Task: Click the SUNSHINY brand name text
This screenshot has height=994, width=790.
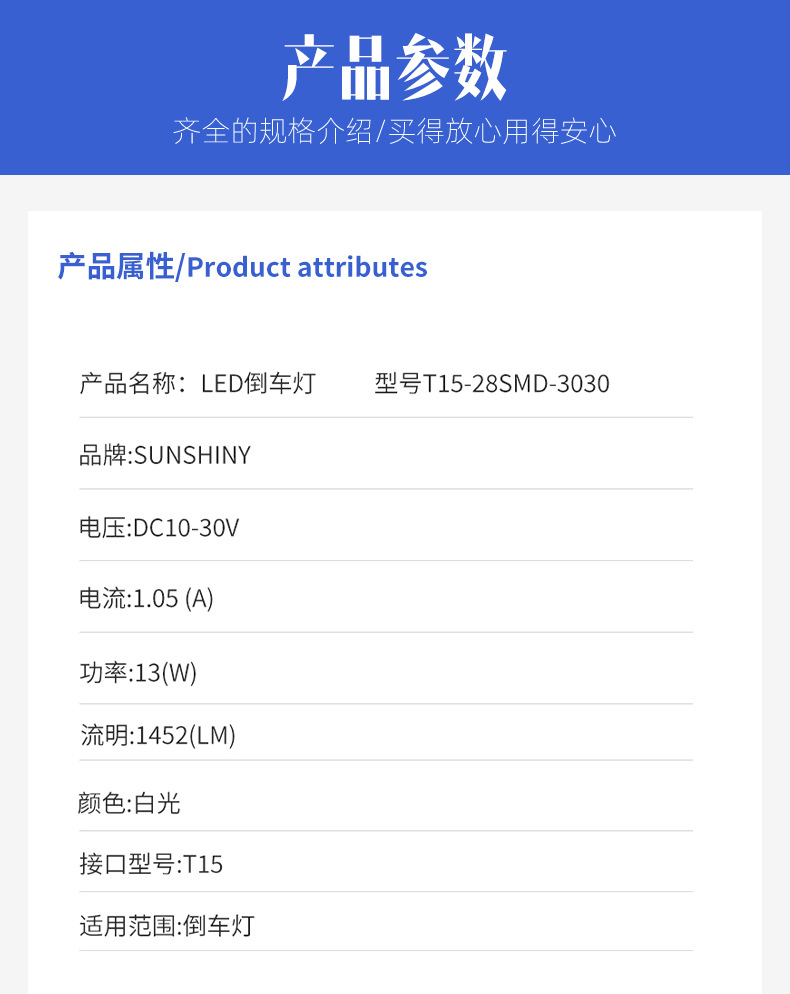Action: point(193,455)
